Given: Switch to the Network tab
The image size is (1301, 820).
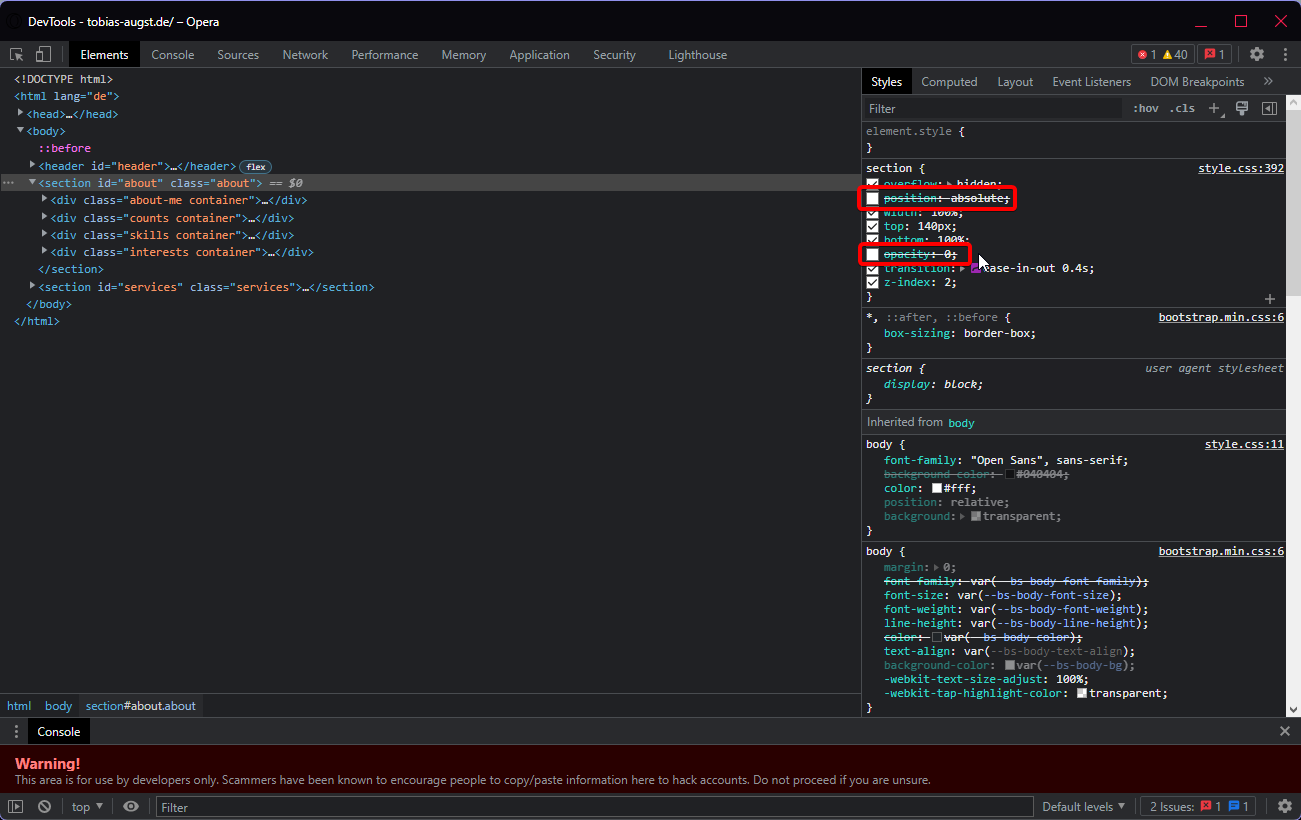Looking at the screenshot, I should tap(305, 55).
